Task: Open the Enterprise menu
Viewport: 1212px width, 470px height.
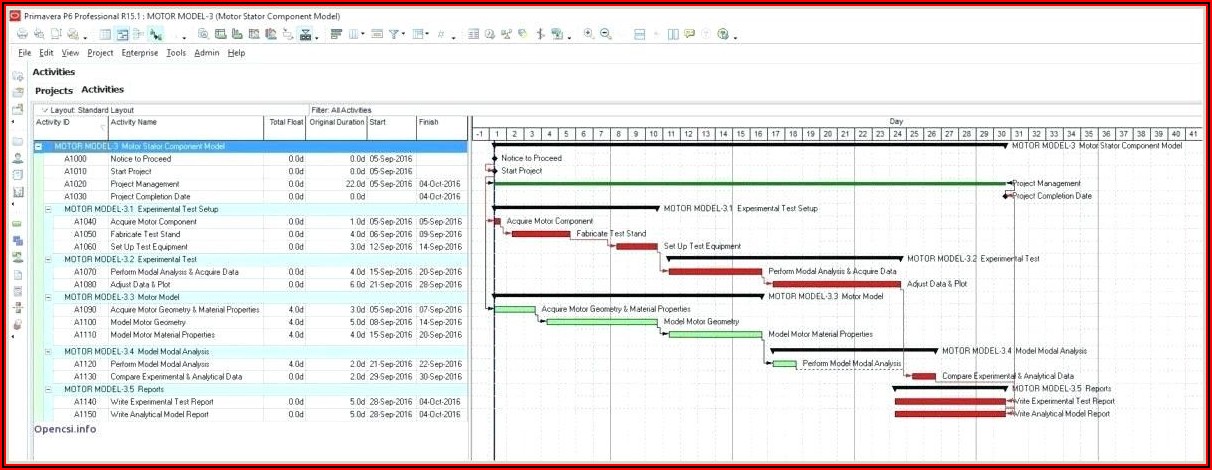Action: (x=140, y=53)
